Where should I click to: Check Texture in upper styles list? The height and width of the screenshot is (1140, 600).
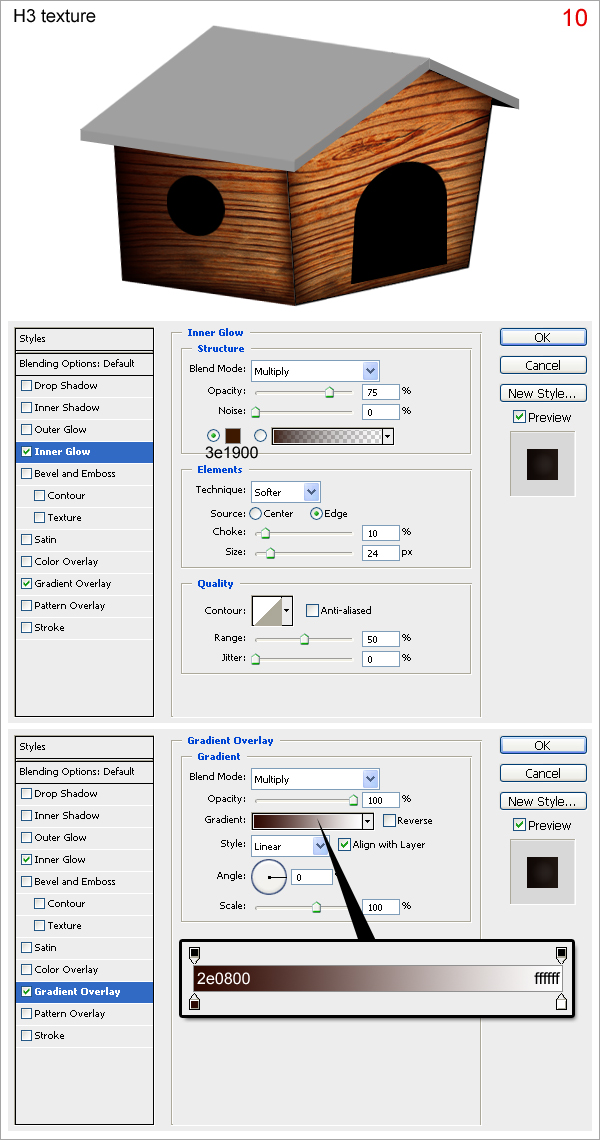pos(40,517)
